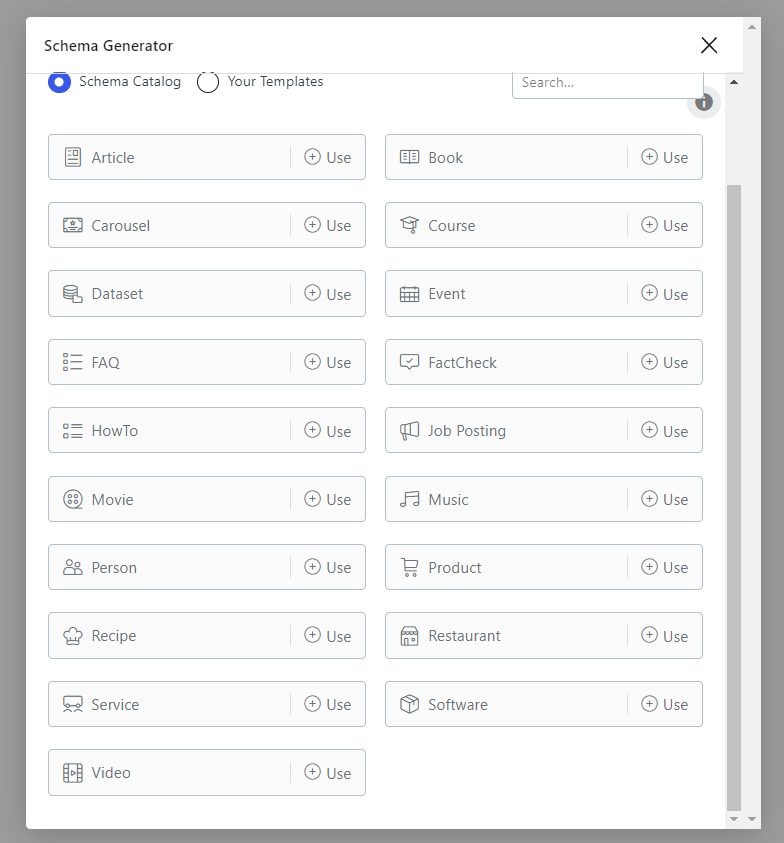This screenshot has height=843, width=784.
Task: Click the inner scrollbar up arrow
Action: point(733,82)
